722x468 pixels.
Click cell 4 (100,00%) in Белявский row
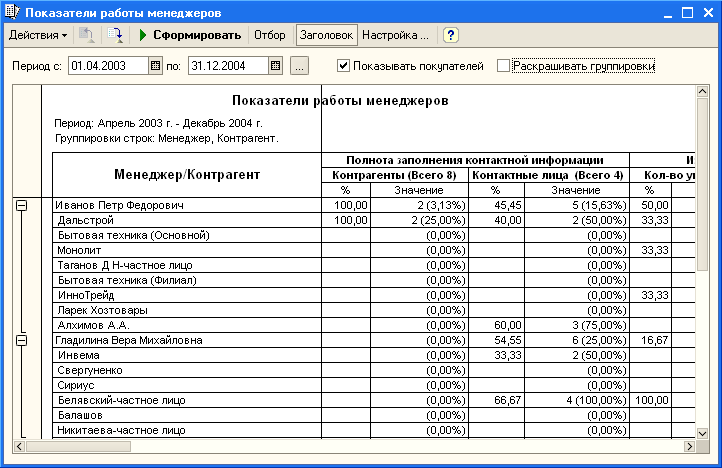(x=577, y=400)
